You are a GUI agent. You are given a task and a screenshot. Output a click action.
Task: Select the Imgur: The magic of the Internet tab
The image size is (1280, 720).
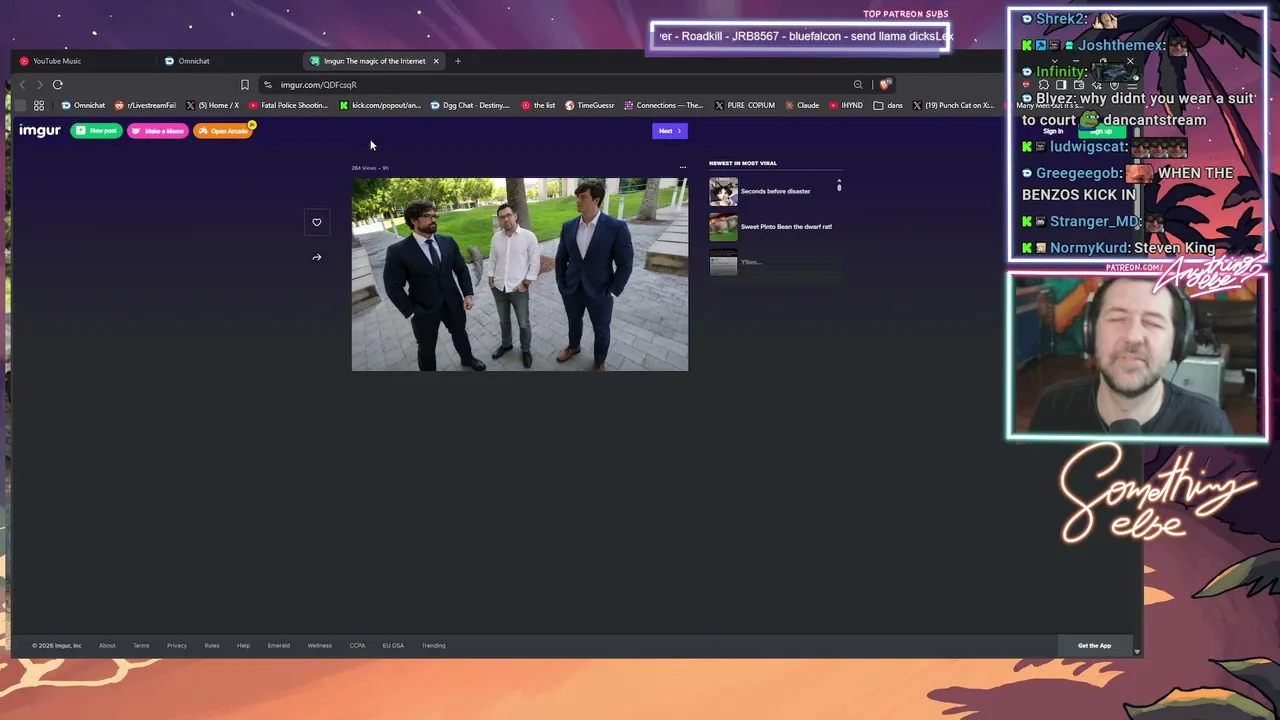pyautogui.click(x=375, y=61)
